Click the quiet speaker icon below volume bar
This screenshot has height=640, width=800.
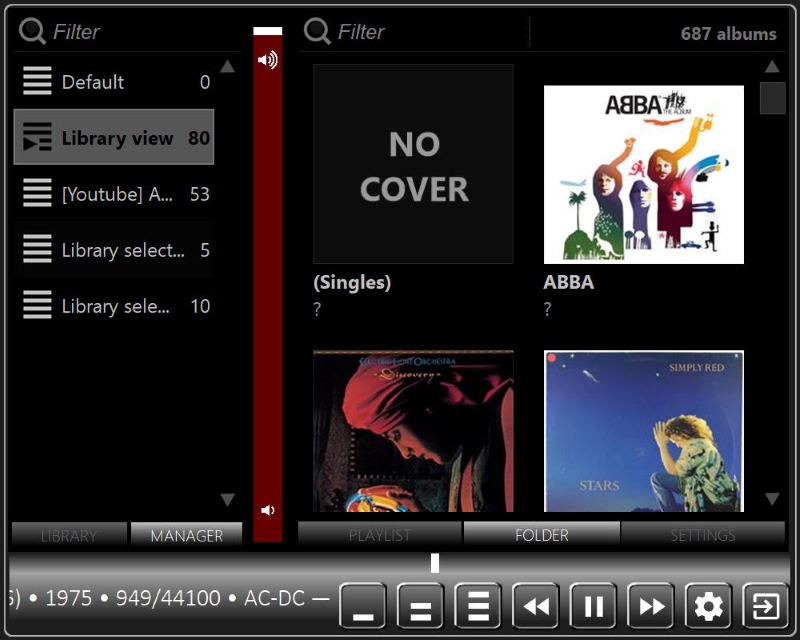267,511
